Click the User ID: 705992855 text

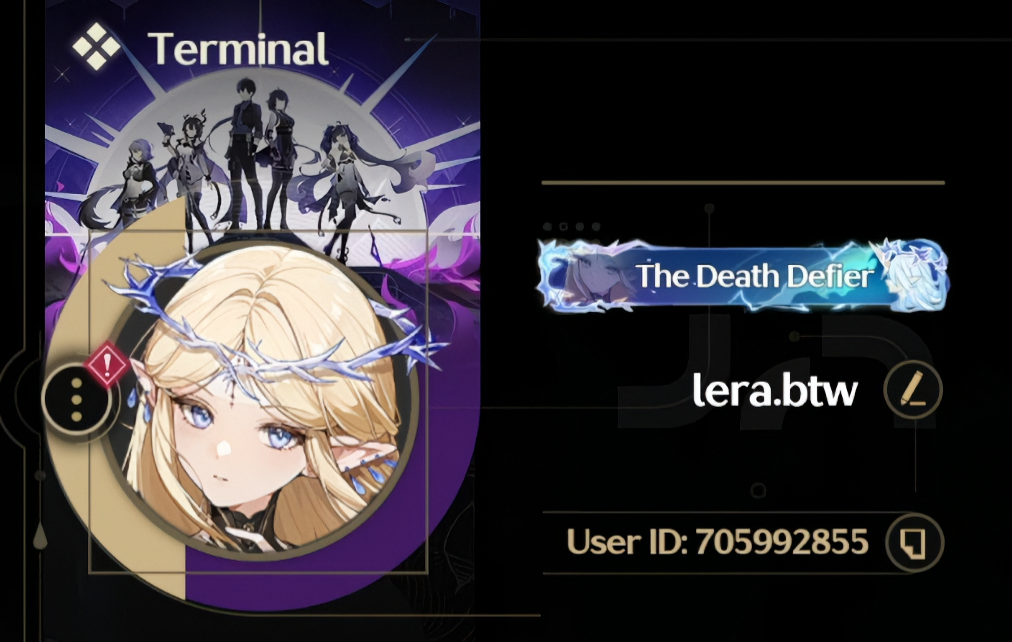pos(717,542)
